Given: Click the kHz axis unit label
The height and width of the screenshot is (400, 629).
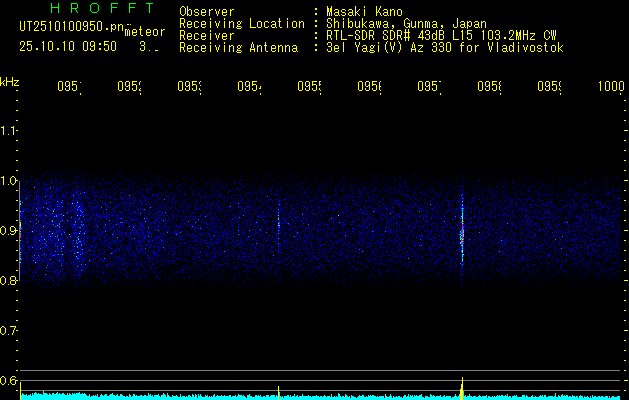Looking at the screenshot, I should (10, 81).
